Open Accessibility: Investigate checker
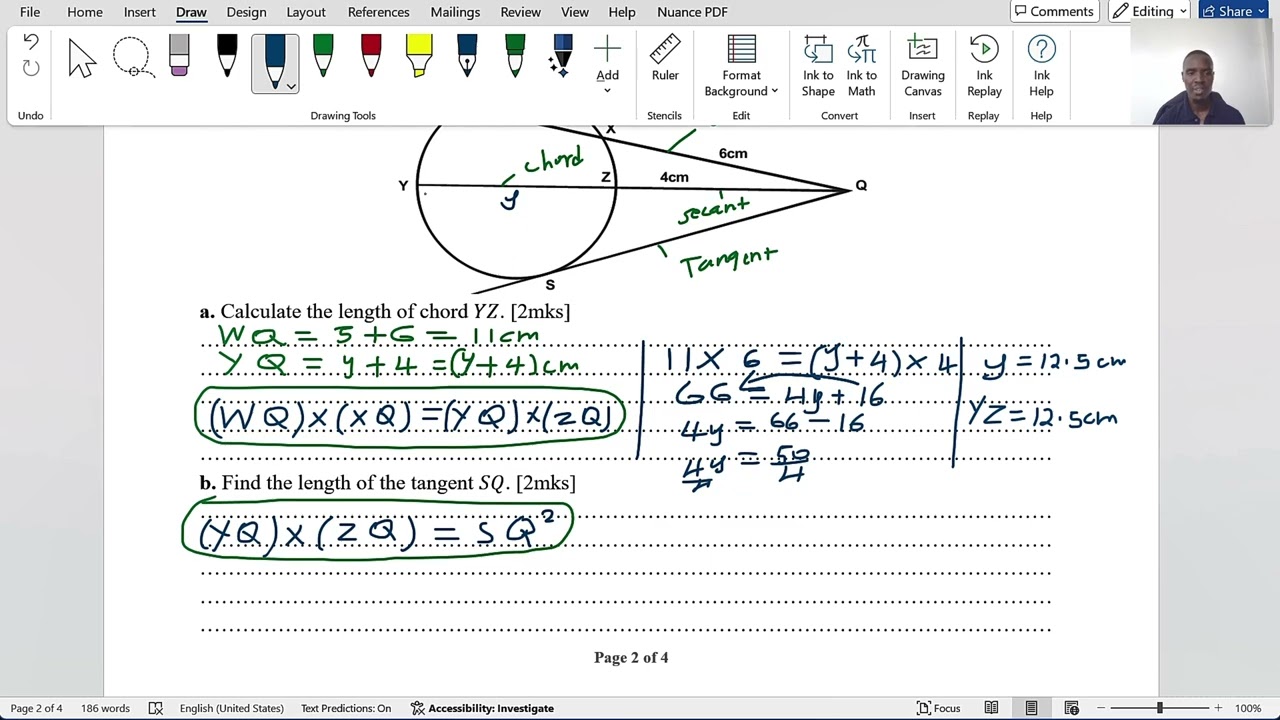1280x720 pixels. pyautogui.click(x=482, y=708)
